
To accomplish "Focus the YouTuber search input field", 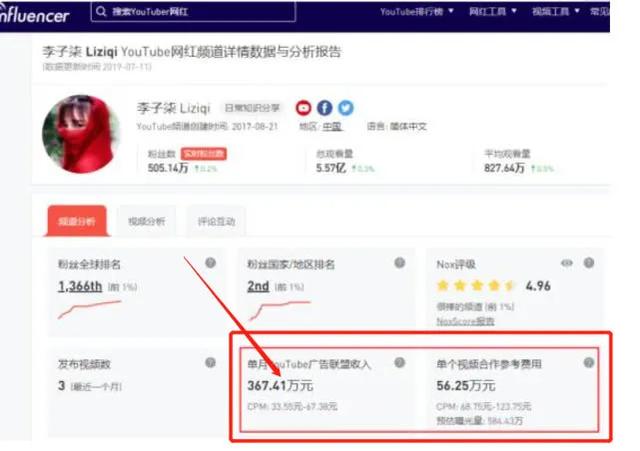I will pyautogui.click(x=193, y=11).
